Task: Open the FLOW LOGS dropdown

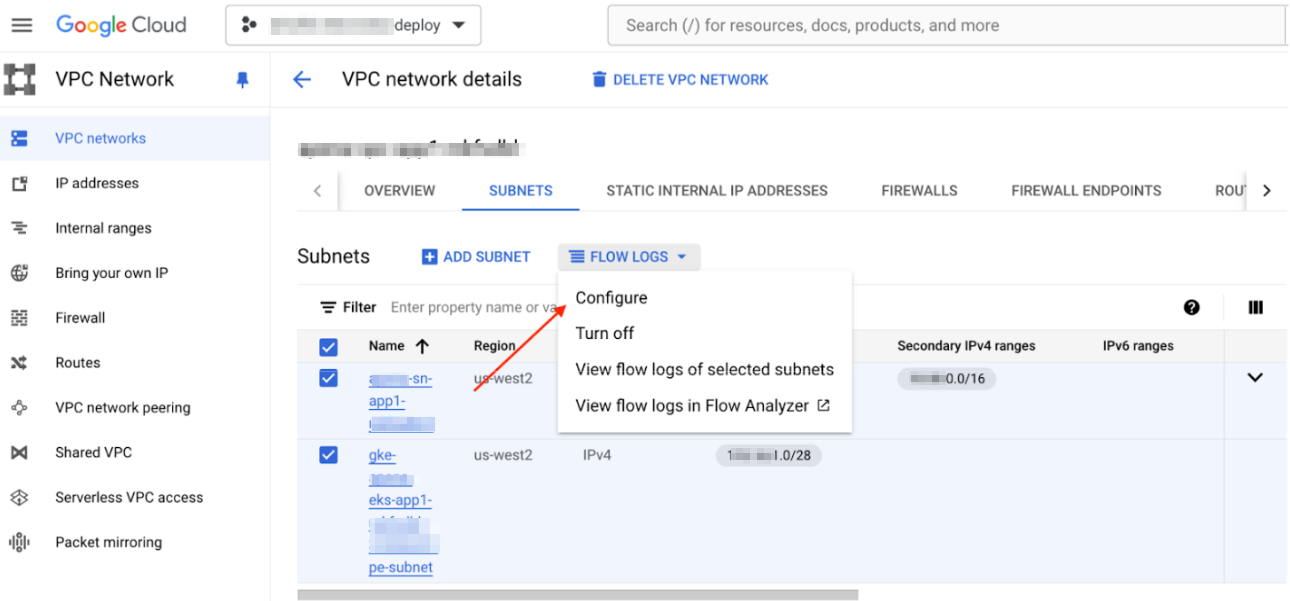Action: [629, 257]
